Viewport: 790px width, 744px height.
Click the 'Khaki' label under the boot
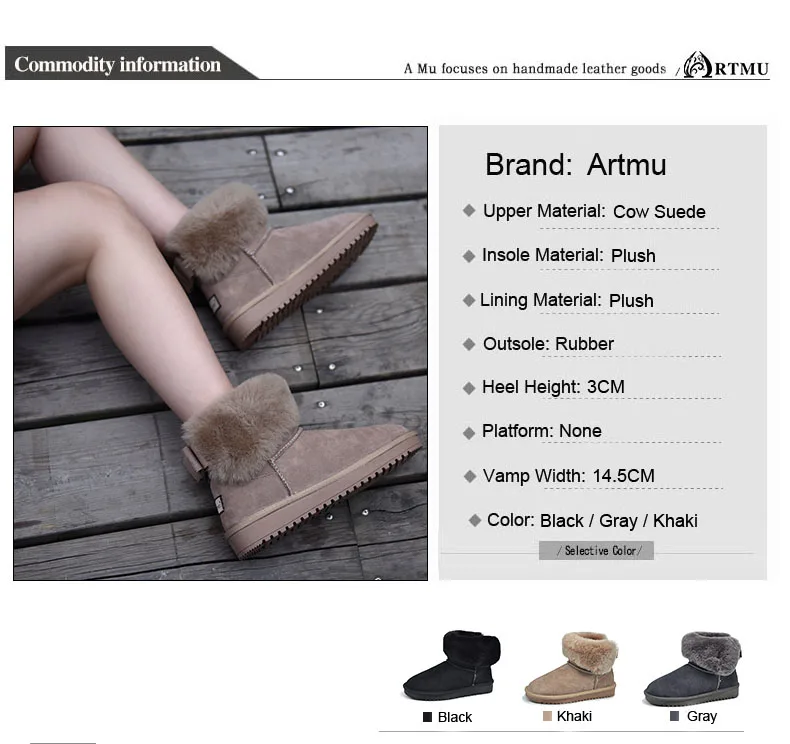(574, 716)
